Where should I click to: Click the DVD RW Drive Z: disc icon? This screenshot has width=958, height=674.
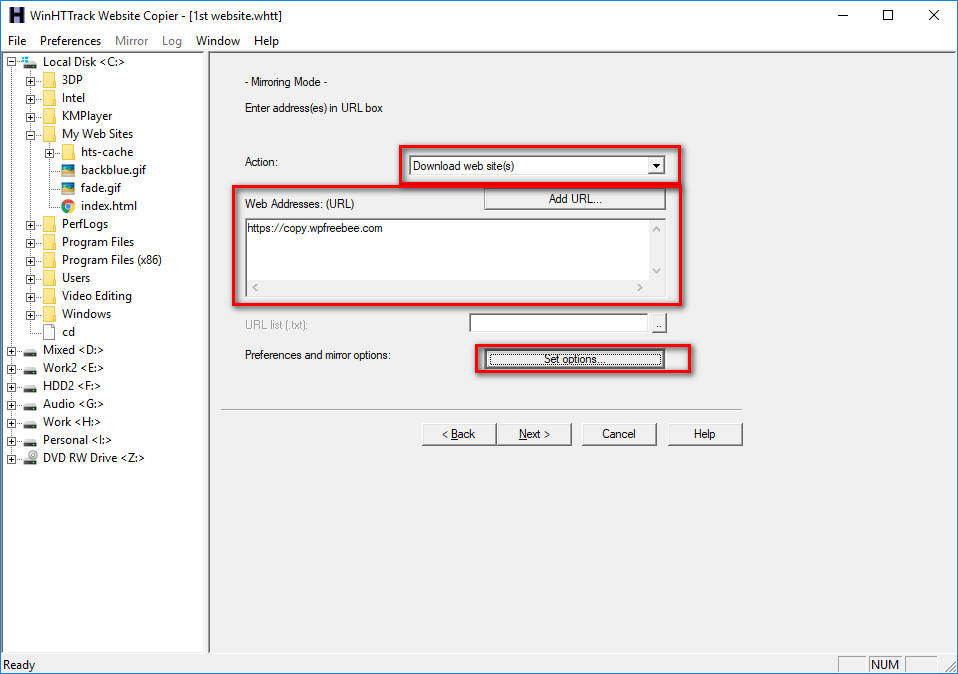[x=31, y=458]
